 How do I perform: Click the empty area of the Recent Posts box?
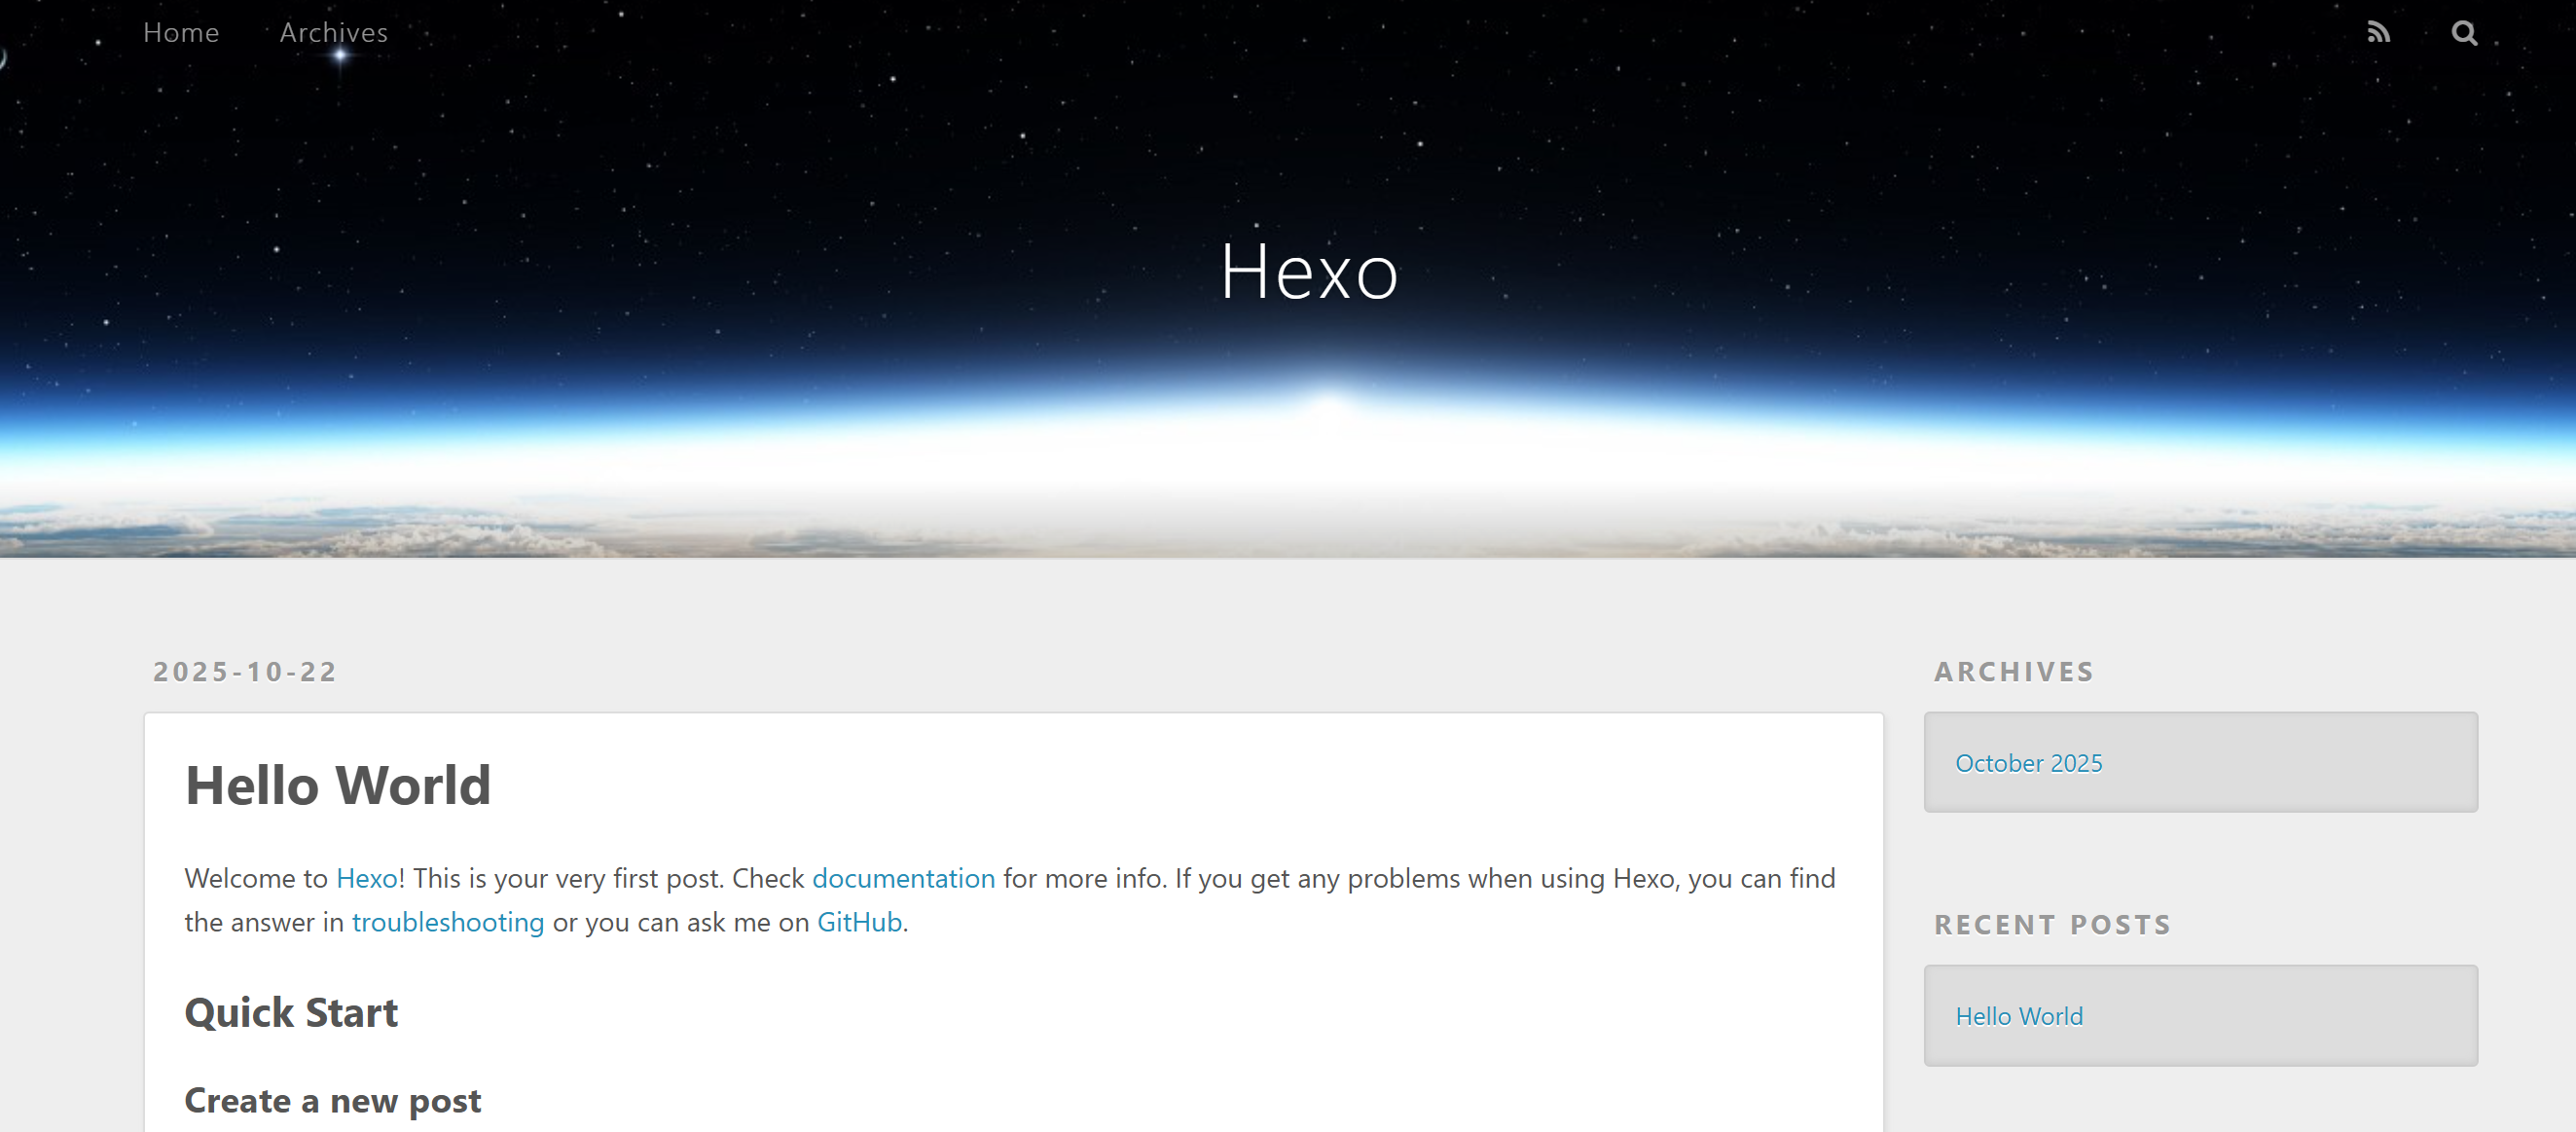point(2300,1017)
